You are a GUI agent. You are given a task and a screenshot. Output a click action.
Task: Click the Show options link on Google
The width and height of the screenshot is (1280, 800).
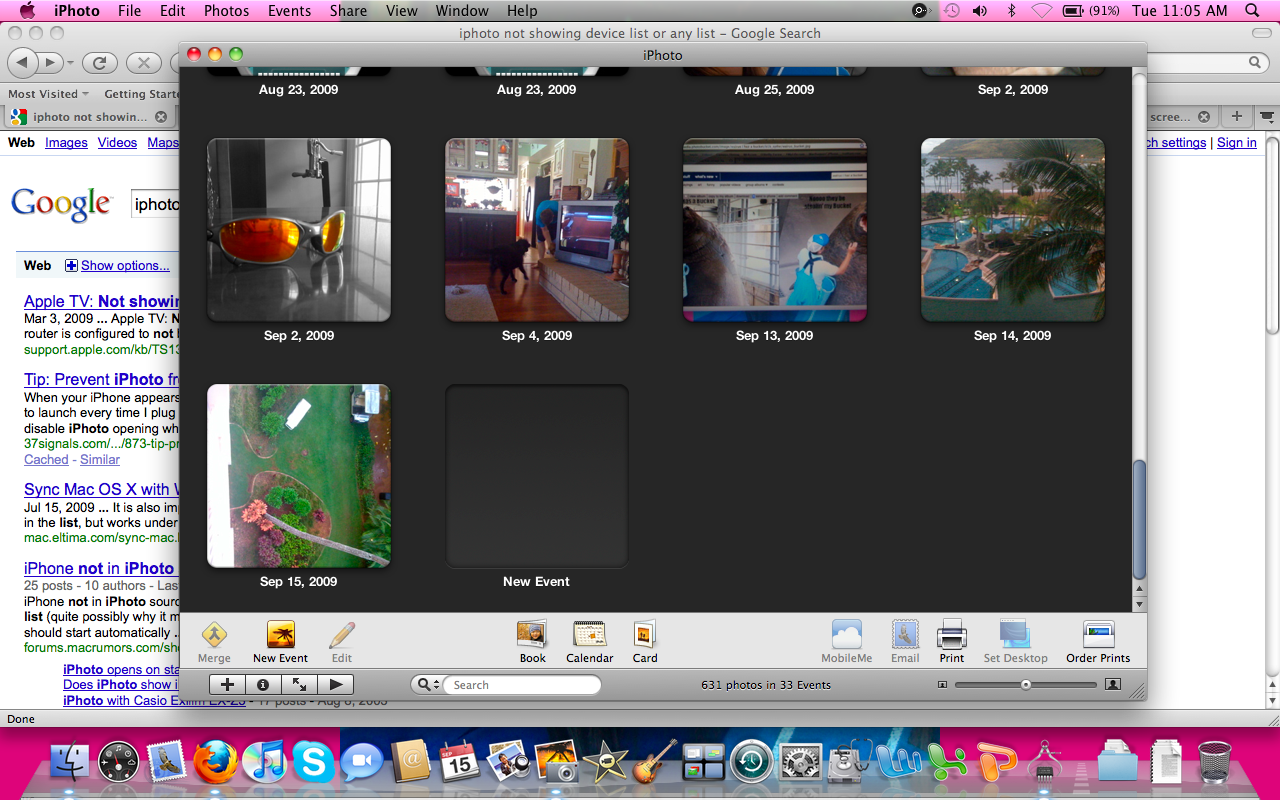(x=125, y=266)
